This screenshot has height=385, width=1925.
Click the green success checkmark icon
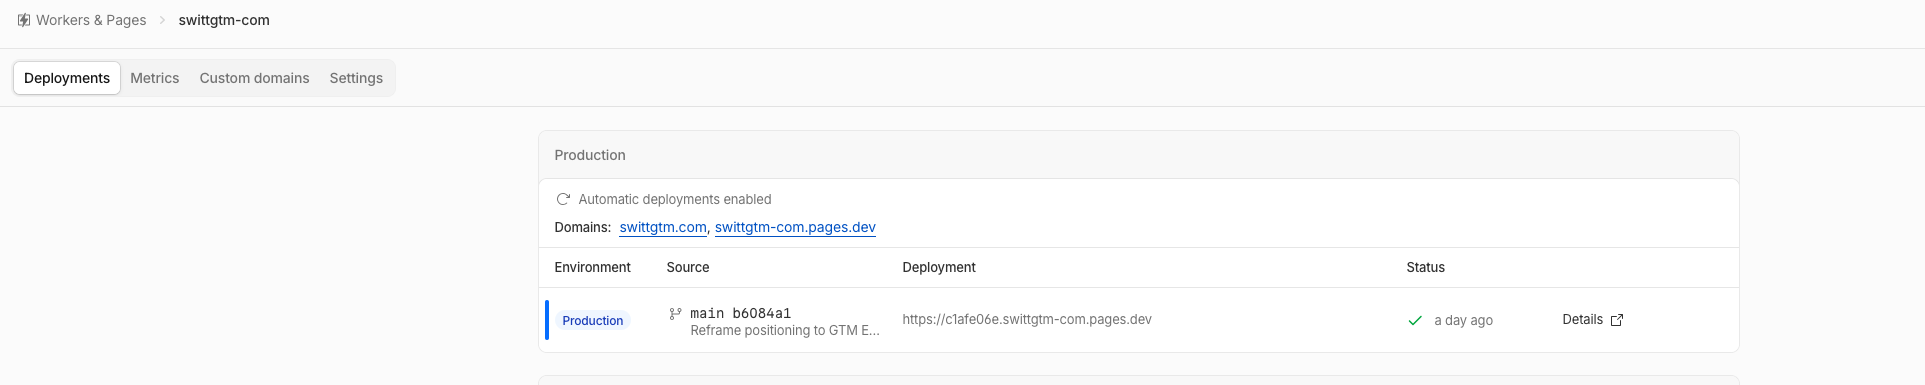[x=1415, y=320]
